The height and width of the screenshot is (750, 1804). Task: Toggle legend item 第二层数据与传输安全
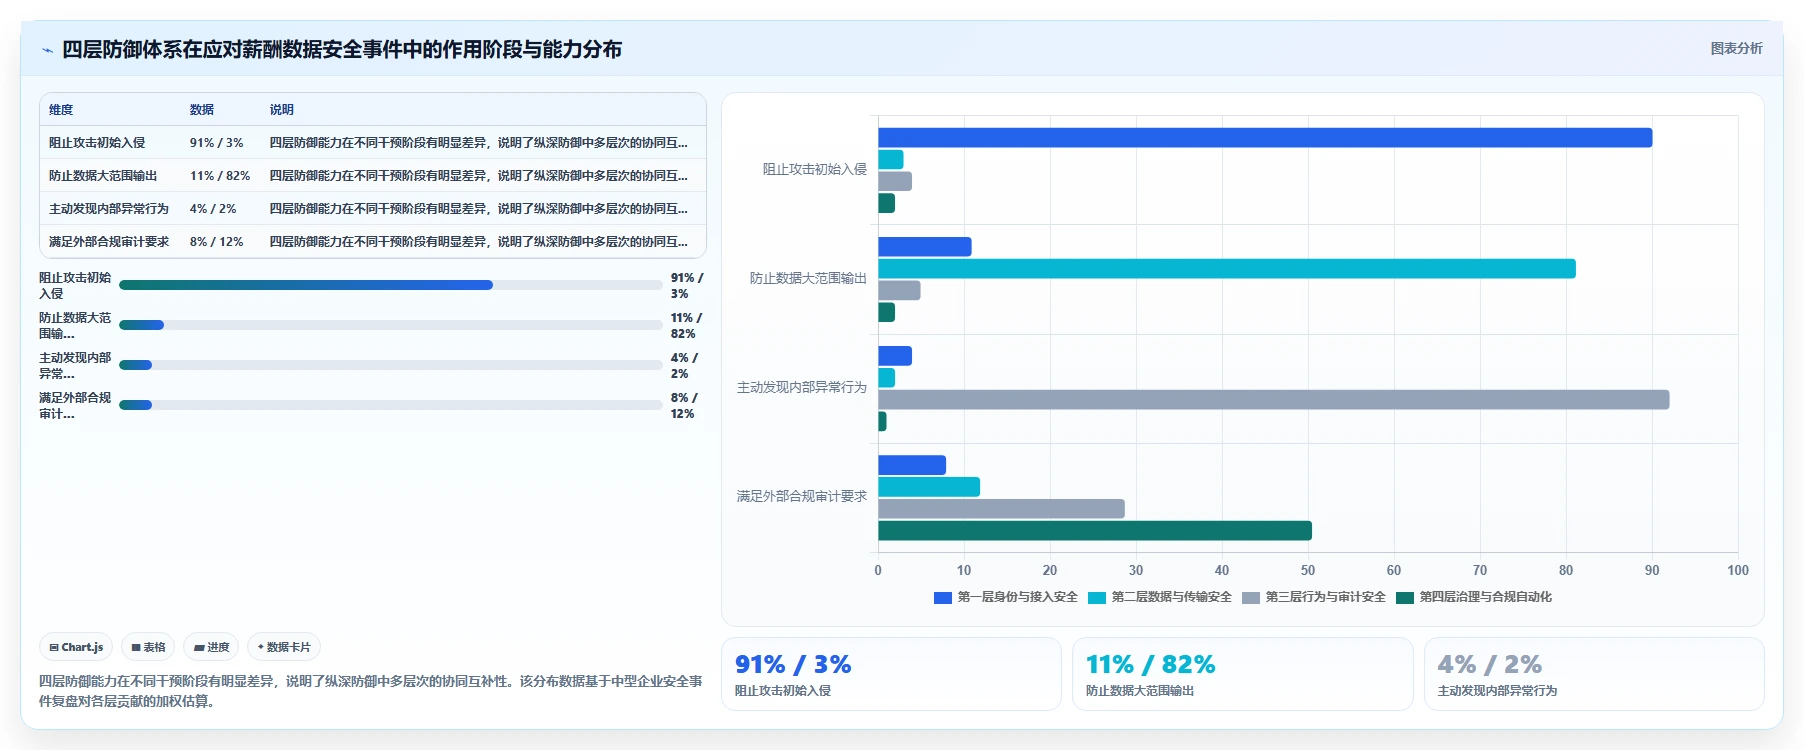1159,597
